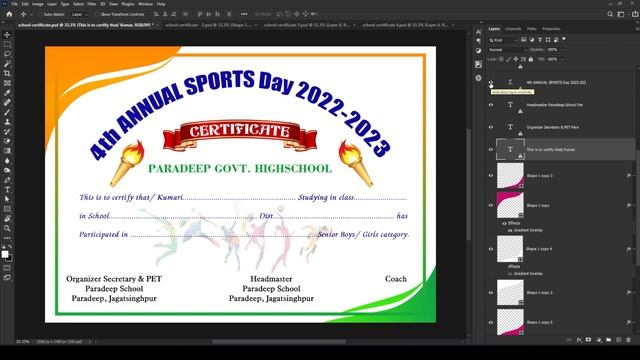Select the Dodge tool
This screenshot has width=640, height=360.
[7, 170]
